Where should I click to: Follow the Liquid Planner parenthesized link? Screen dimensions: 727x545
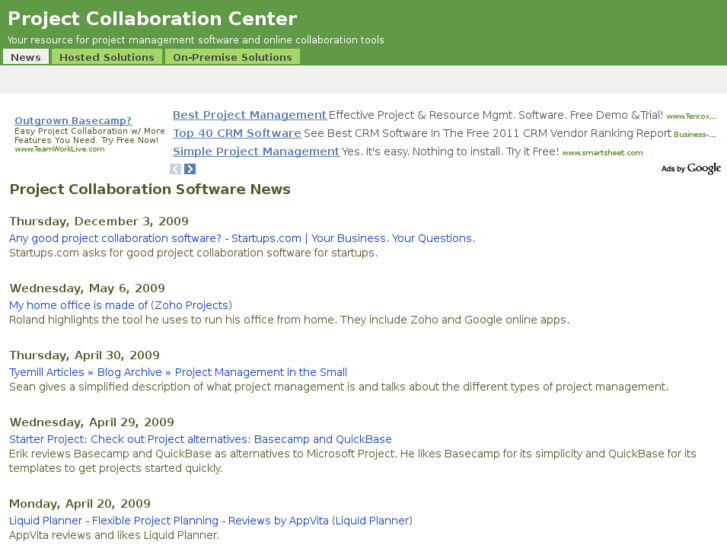coord(372,520)
